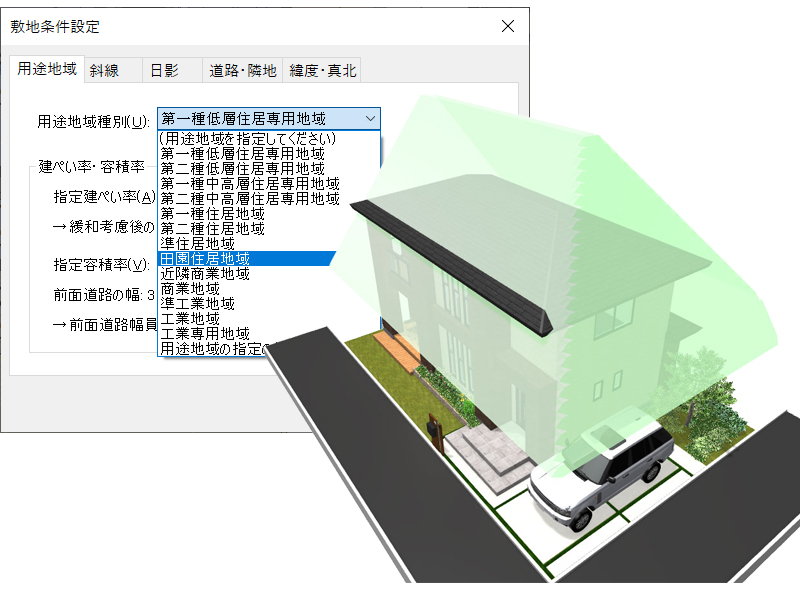The image size is (800, 600).
Task: Collapse the 用途地域種別 dropdown arrow
Action: coord(371,118)
